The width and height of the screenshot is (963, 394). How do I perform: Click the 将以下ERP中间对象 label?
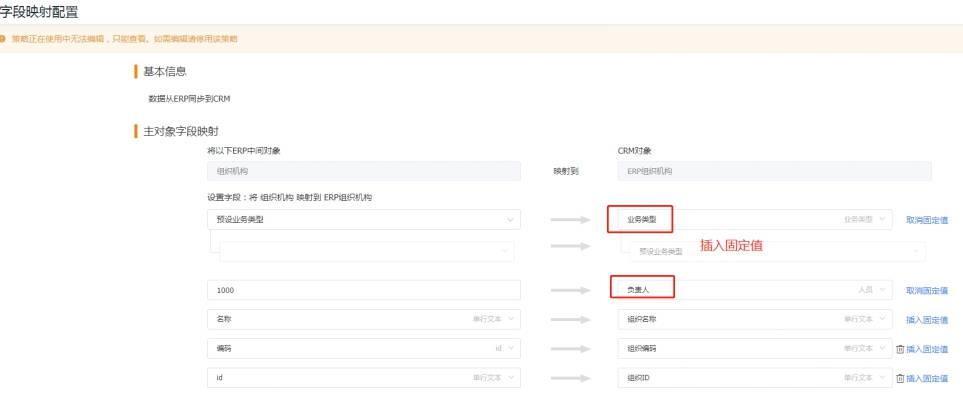point(244,150)
